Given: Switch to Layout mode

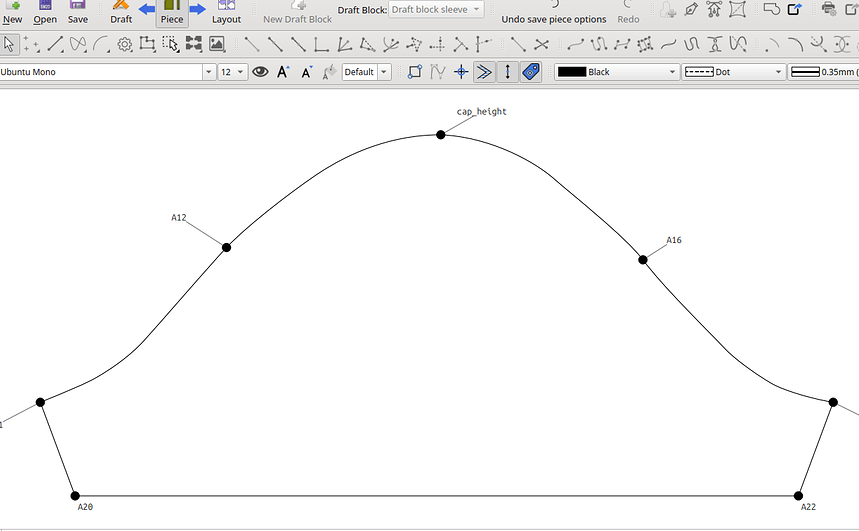Looking at the screenshot, I should click(x=226, y=13).
